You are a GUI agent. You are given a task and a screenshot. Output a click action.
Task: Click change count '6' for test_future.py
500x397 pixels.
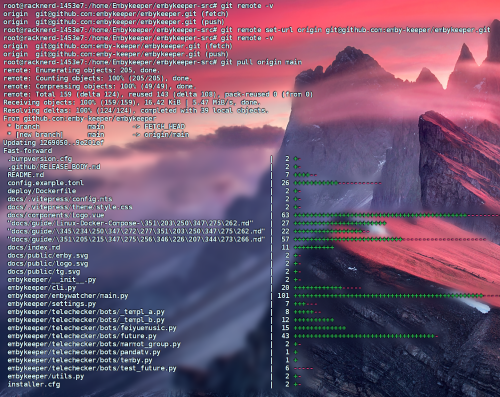pyautogui.click(x=287, y=368)
